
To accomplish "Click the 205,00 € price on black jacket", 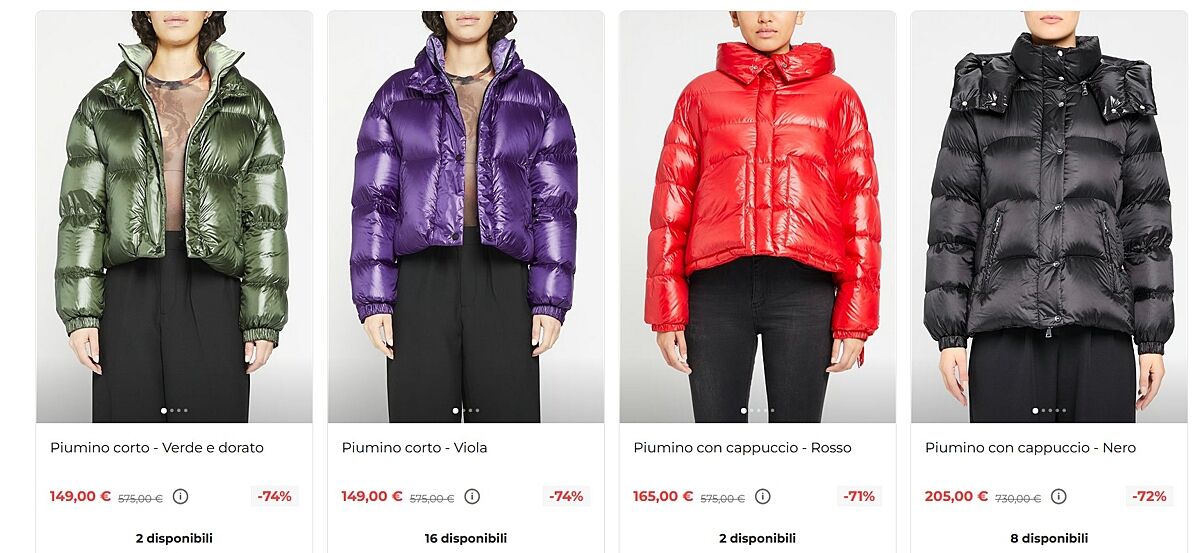I will (956, 496).
